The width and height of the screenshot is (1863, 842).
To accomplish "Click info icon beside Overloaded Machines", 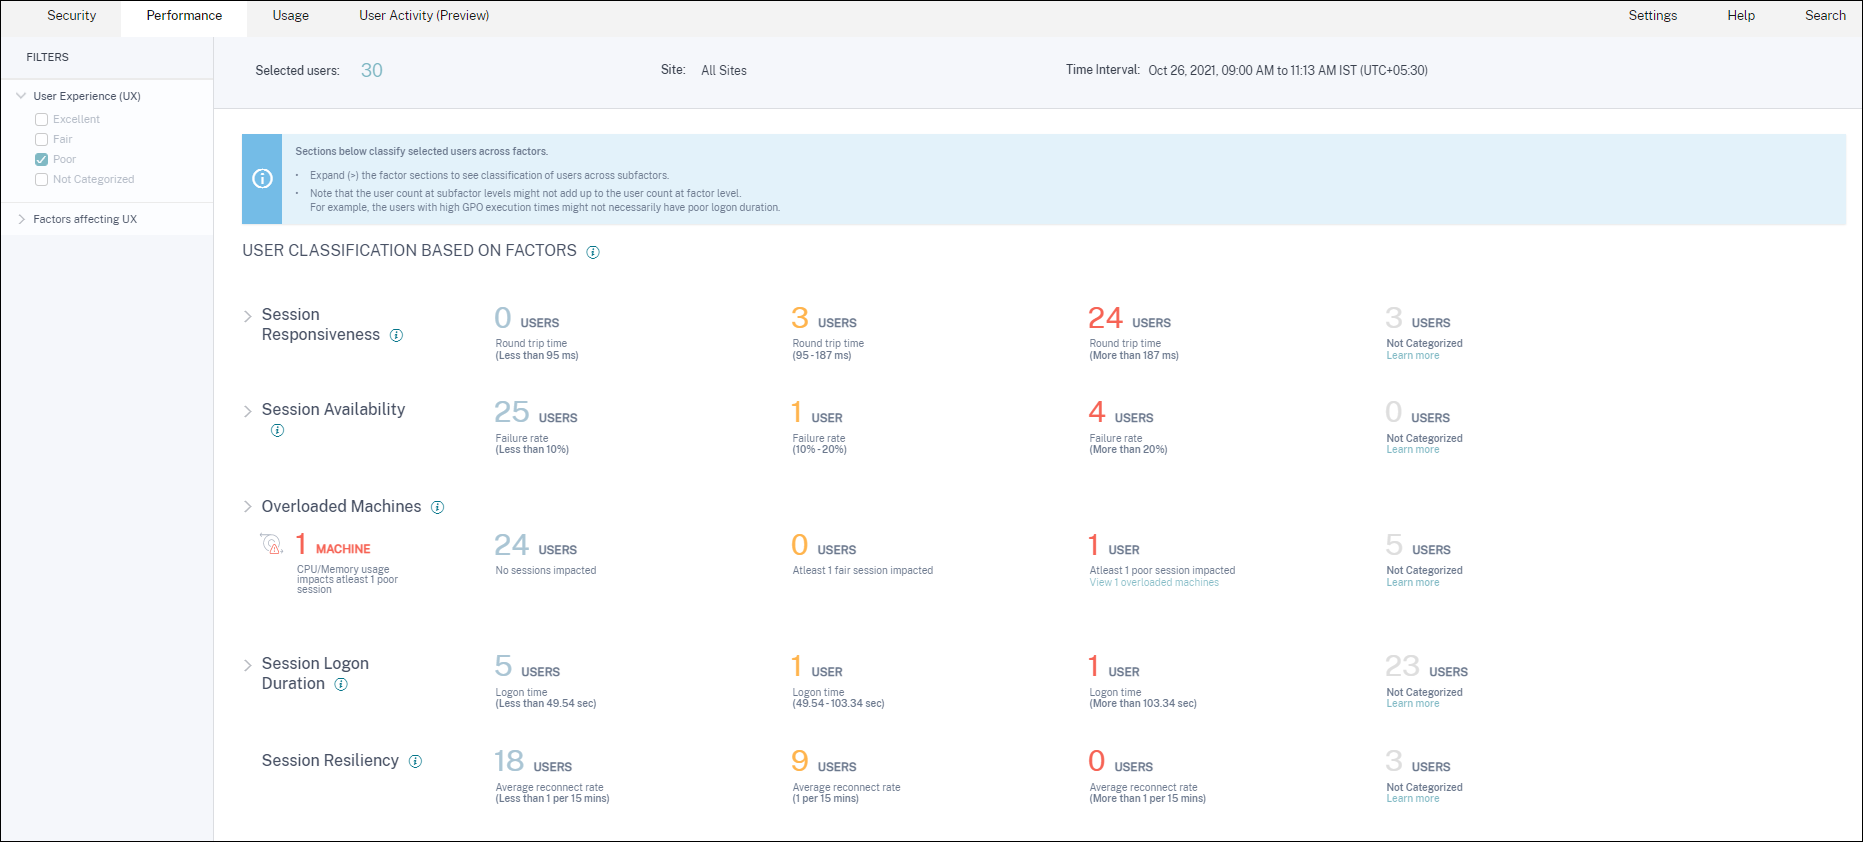I will pos(437,508).
